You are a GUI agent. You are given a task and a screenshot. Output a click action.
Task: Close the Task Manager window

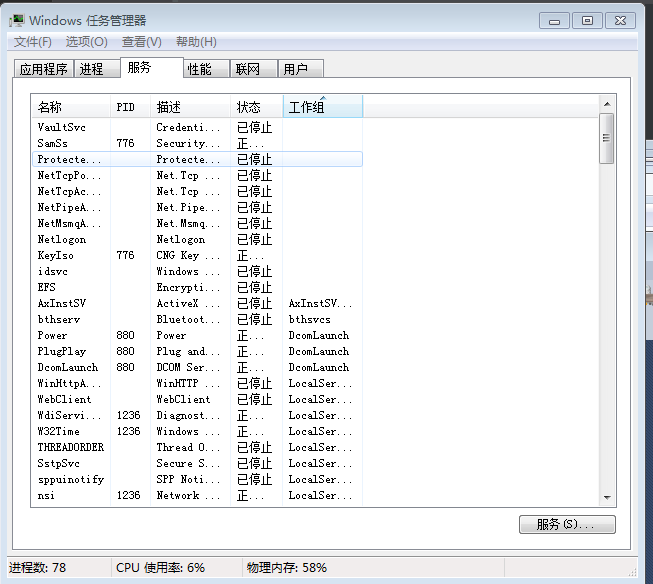pyautogui.click(x=620, y=21)
